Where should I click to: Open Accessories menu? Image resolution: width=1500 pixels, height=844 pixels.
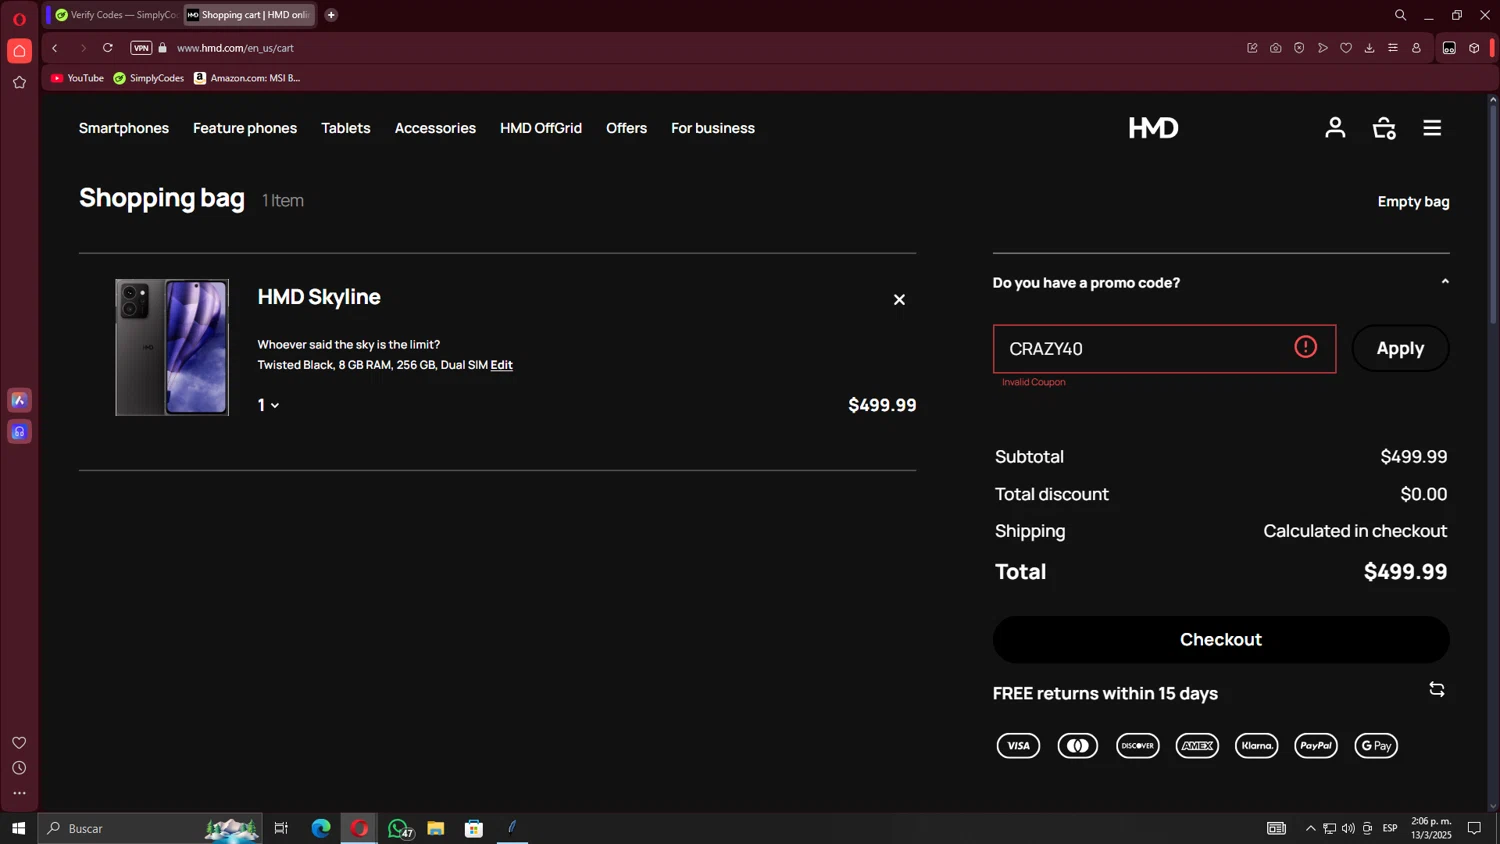tap(435, 128)
